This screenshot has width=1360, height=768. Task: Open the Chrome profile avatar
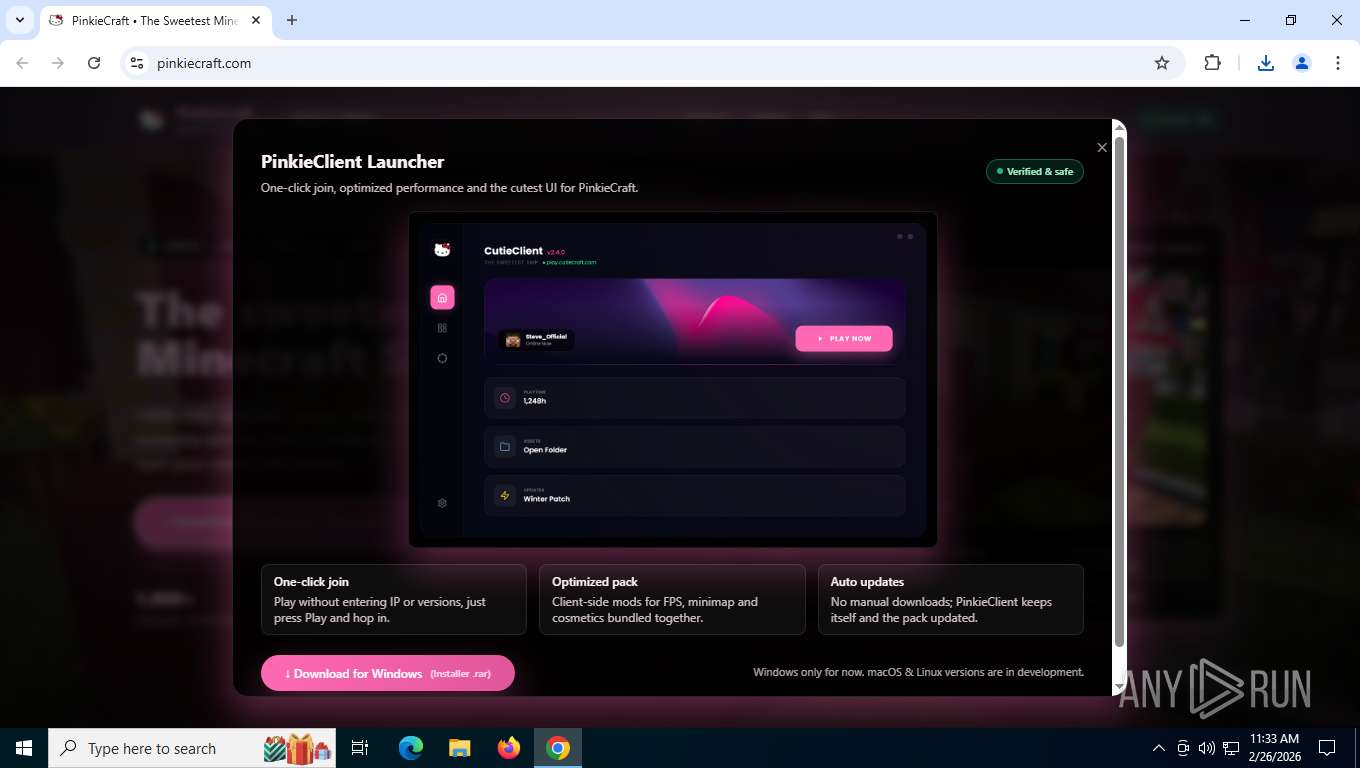[1302, 63]
